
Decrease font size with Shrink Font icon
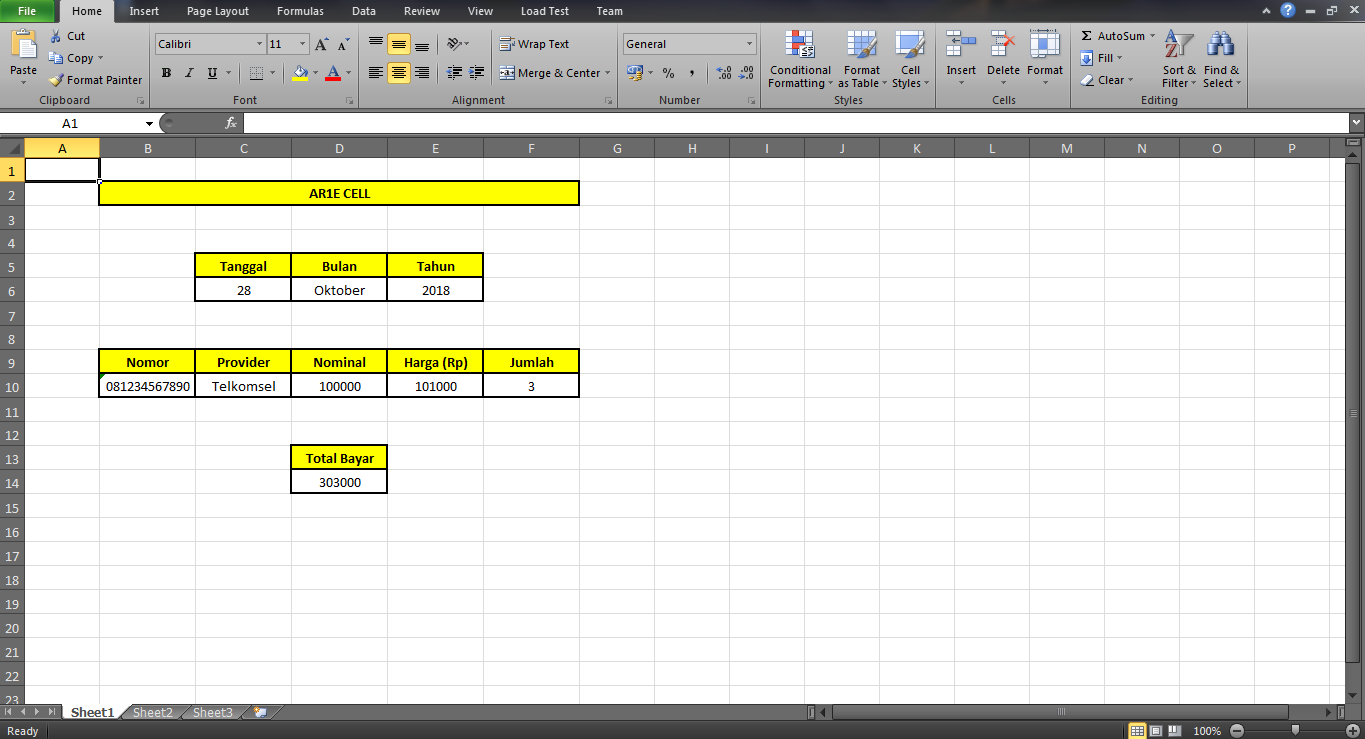click(343, 44)
